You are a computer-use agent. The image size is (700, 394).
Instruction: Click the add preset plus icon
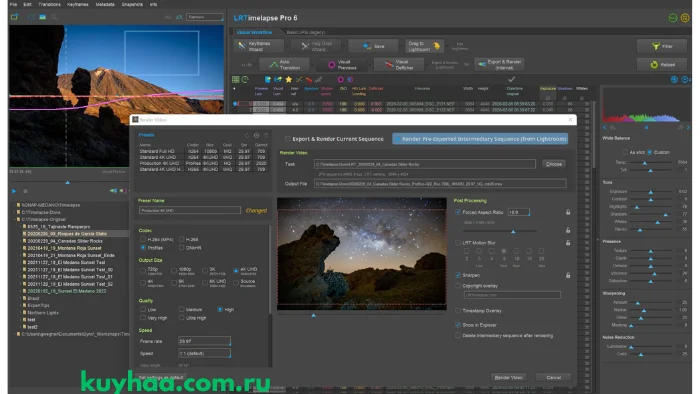coord(256,135)
